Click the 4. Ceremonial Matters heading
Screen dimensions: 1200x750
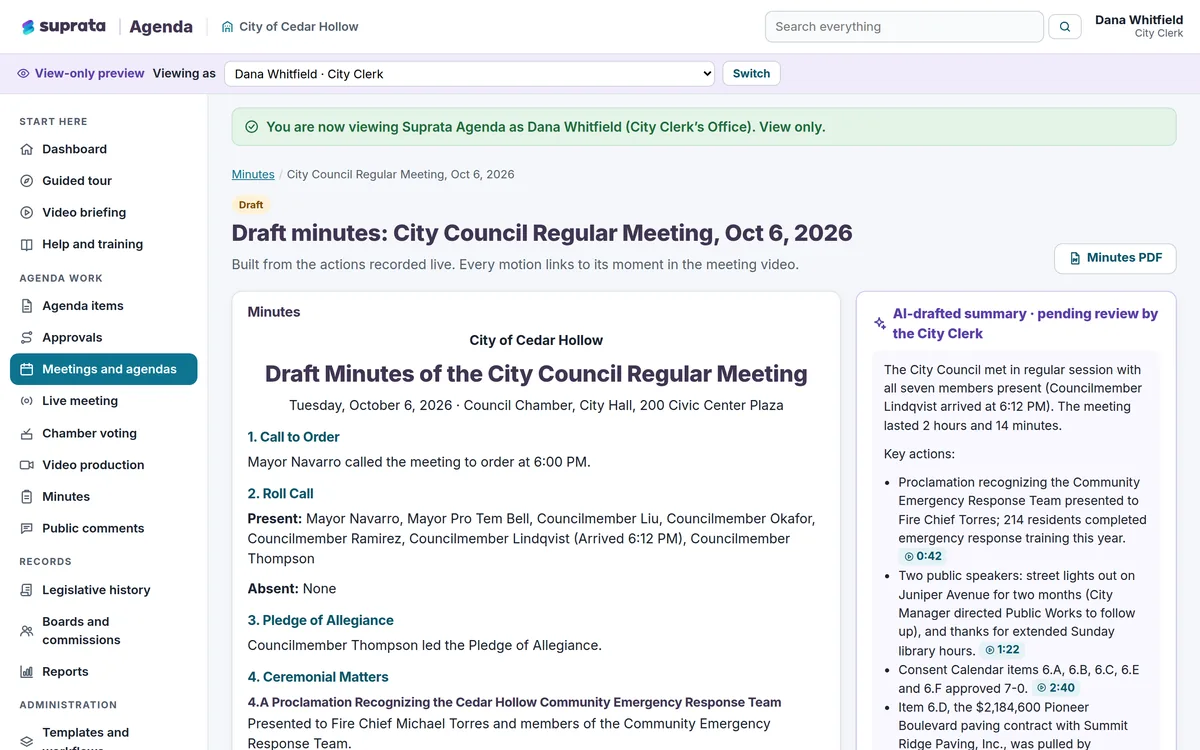(318, 677)
